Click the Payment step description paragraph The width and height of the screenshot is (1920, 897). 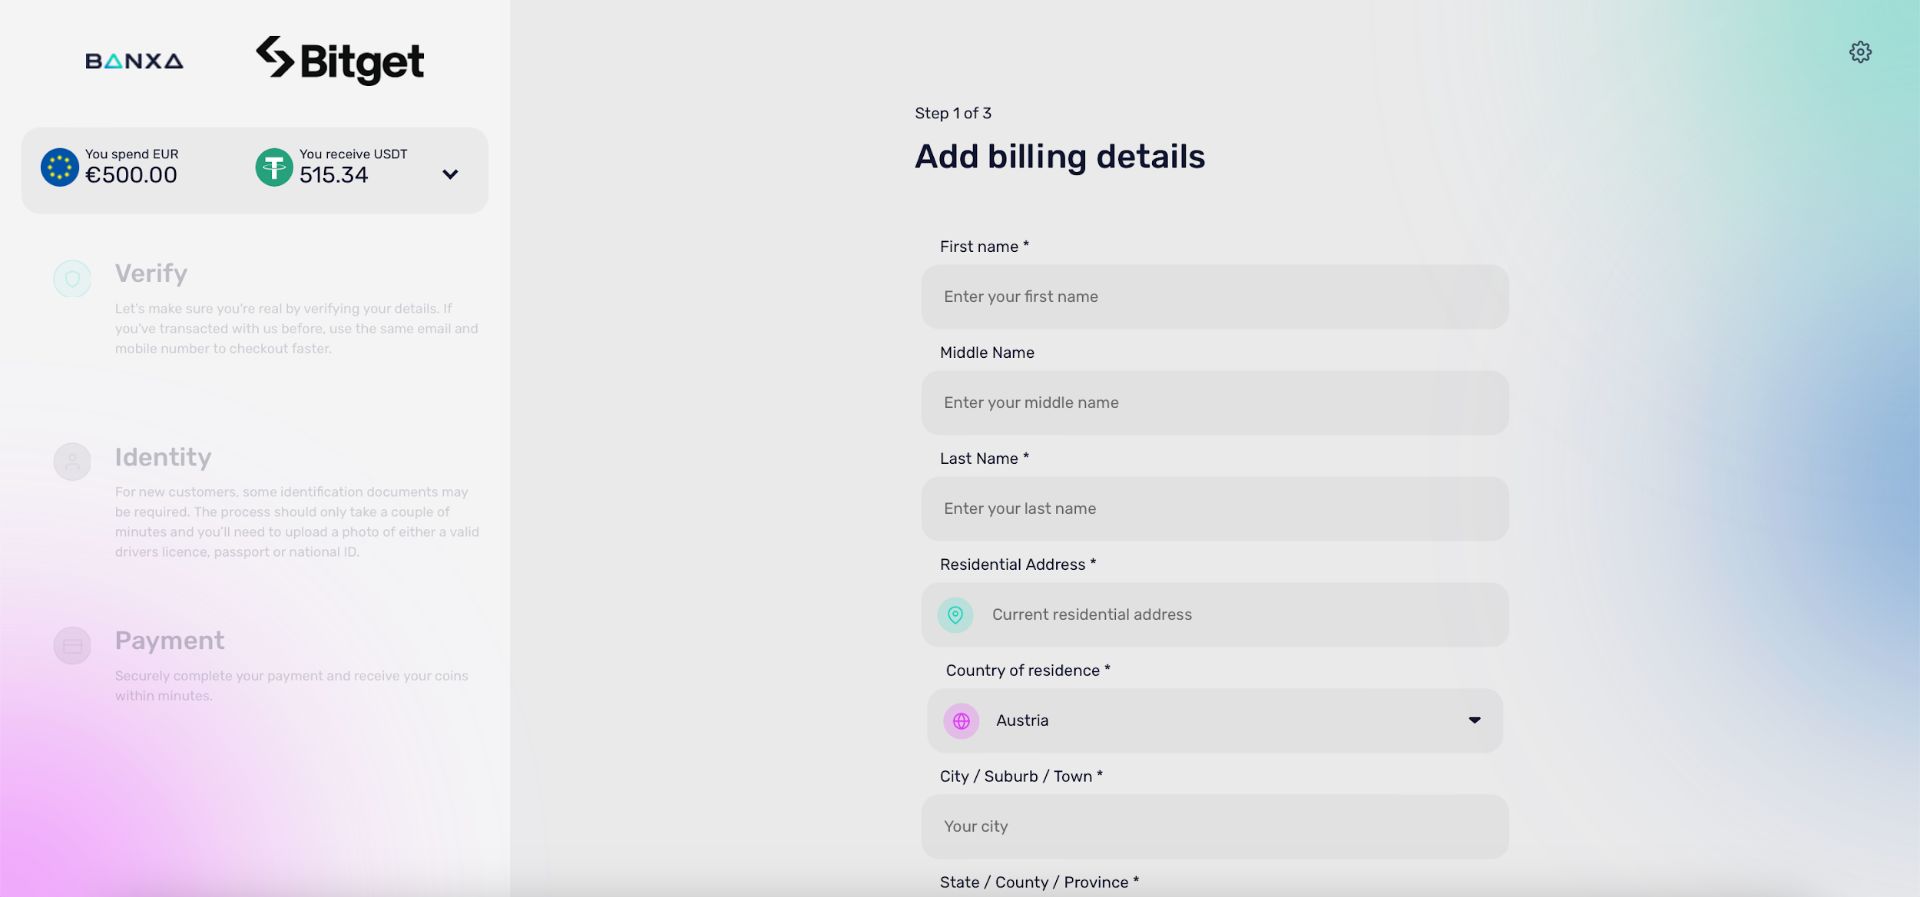click(292, 686)
